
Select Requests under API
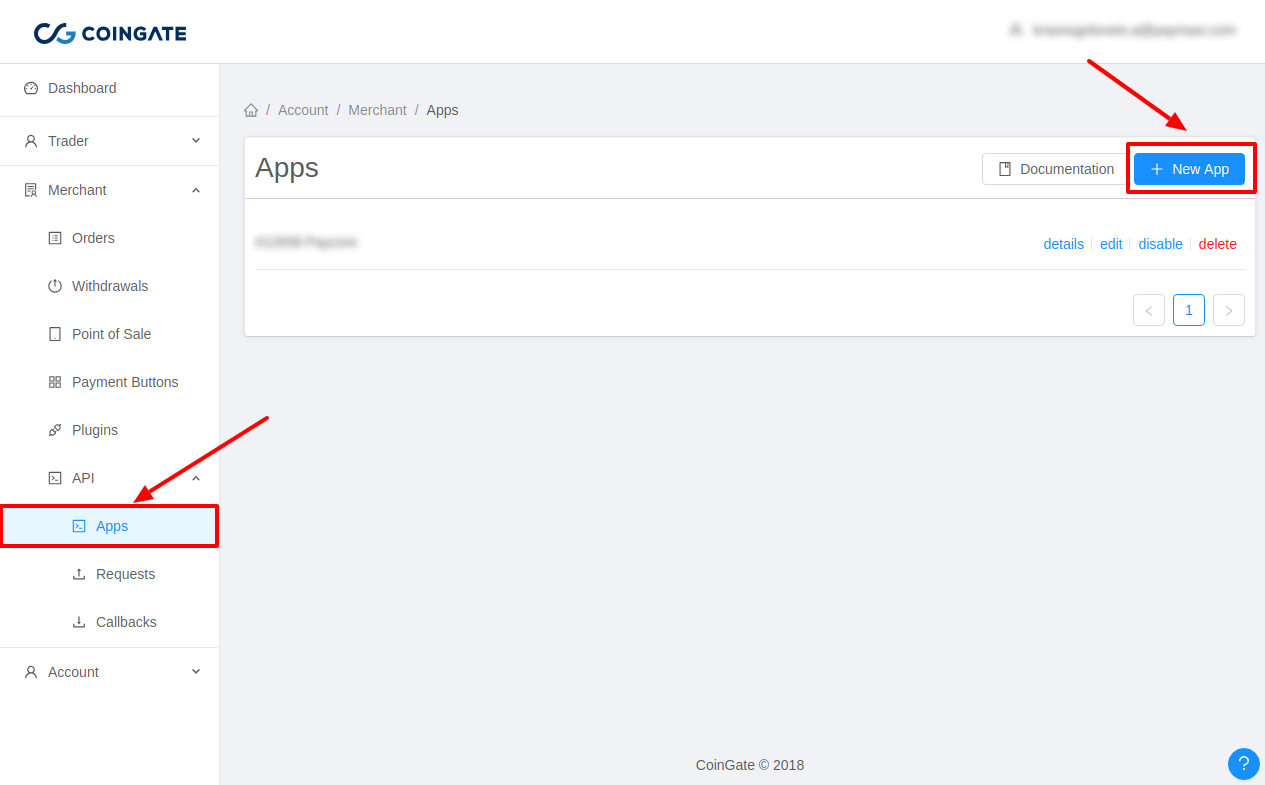click(x=109, y=574)
